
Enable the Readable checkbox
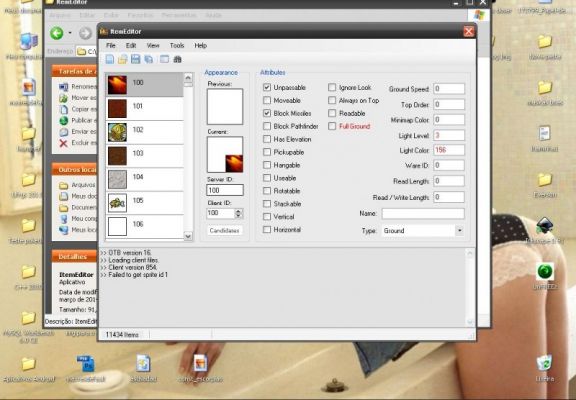click(x=332, y=113)
